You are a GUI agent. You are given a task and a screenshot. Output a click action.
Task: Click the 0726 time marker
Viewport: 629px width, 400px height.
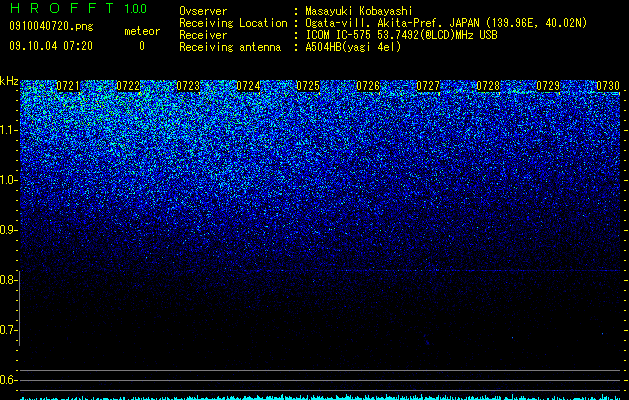tap(368, 86)
